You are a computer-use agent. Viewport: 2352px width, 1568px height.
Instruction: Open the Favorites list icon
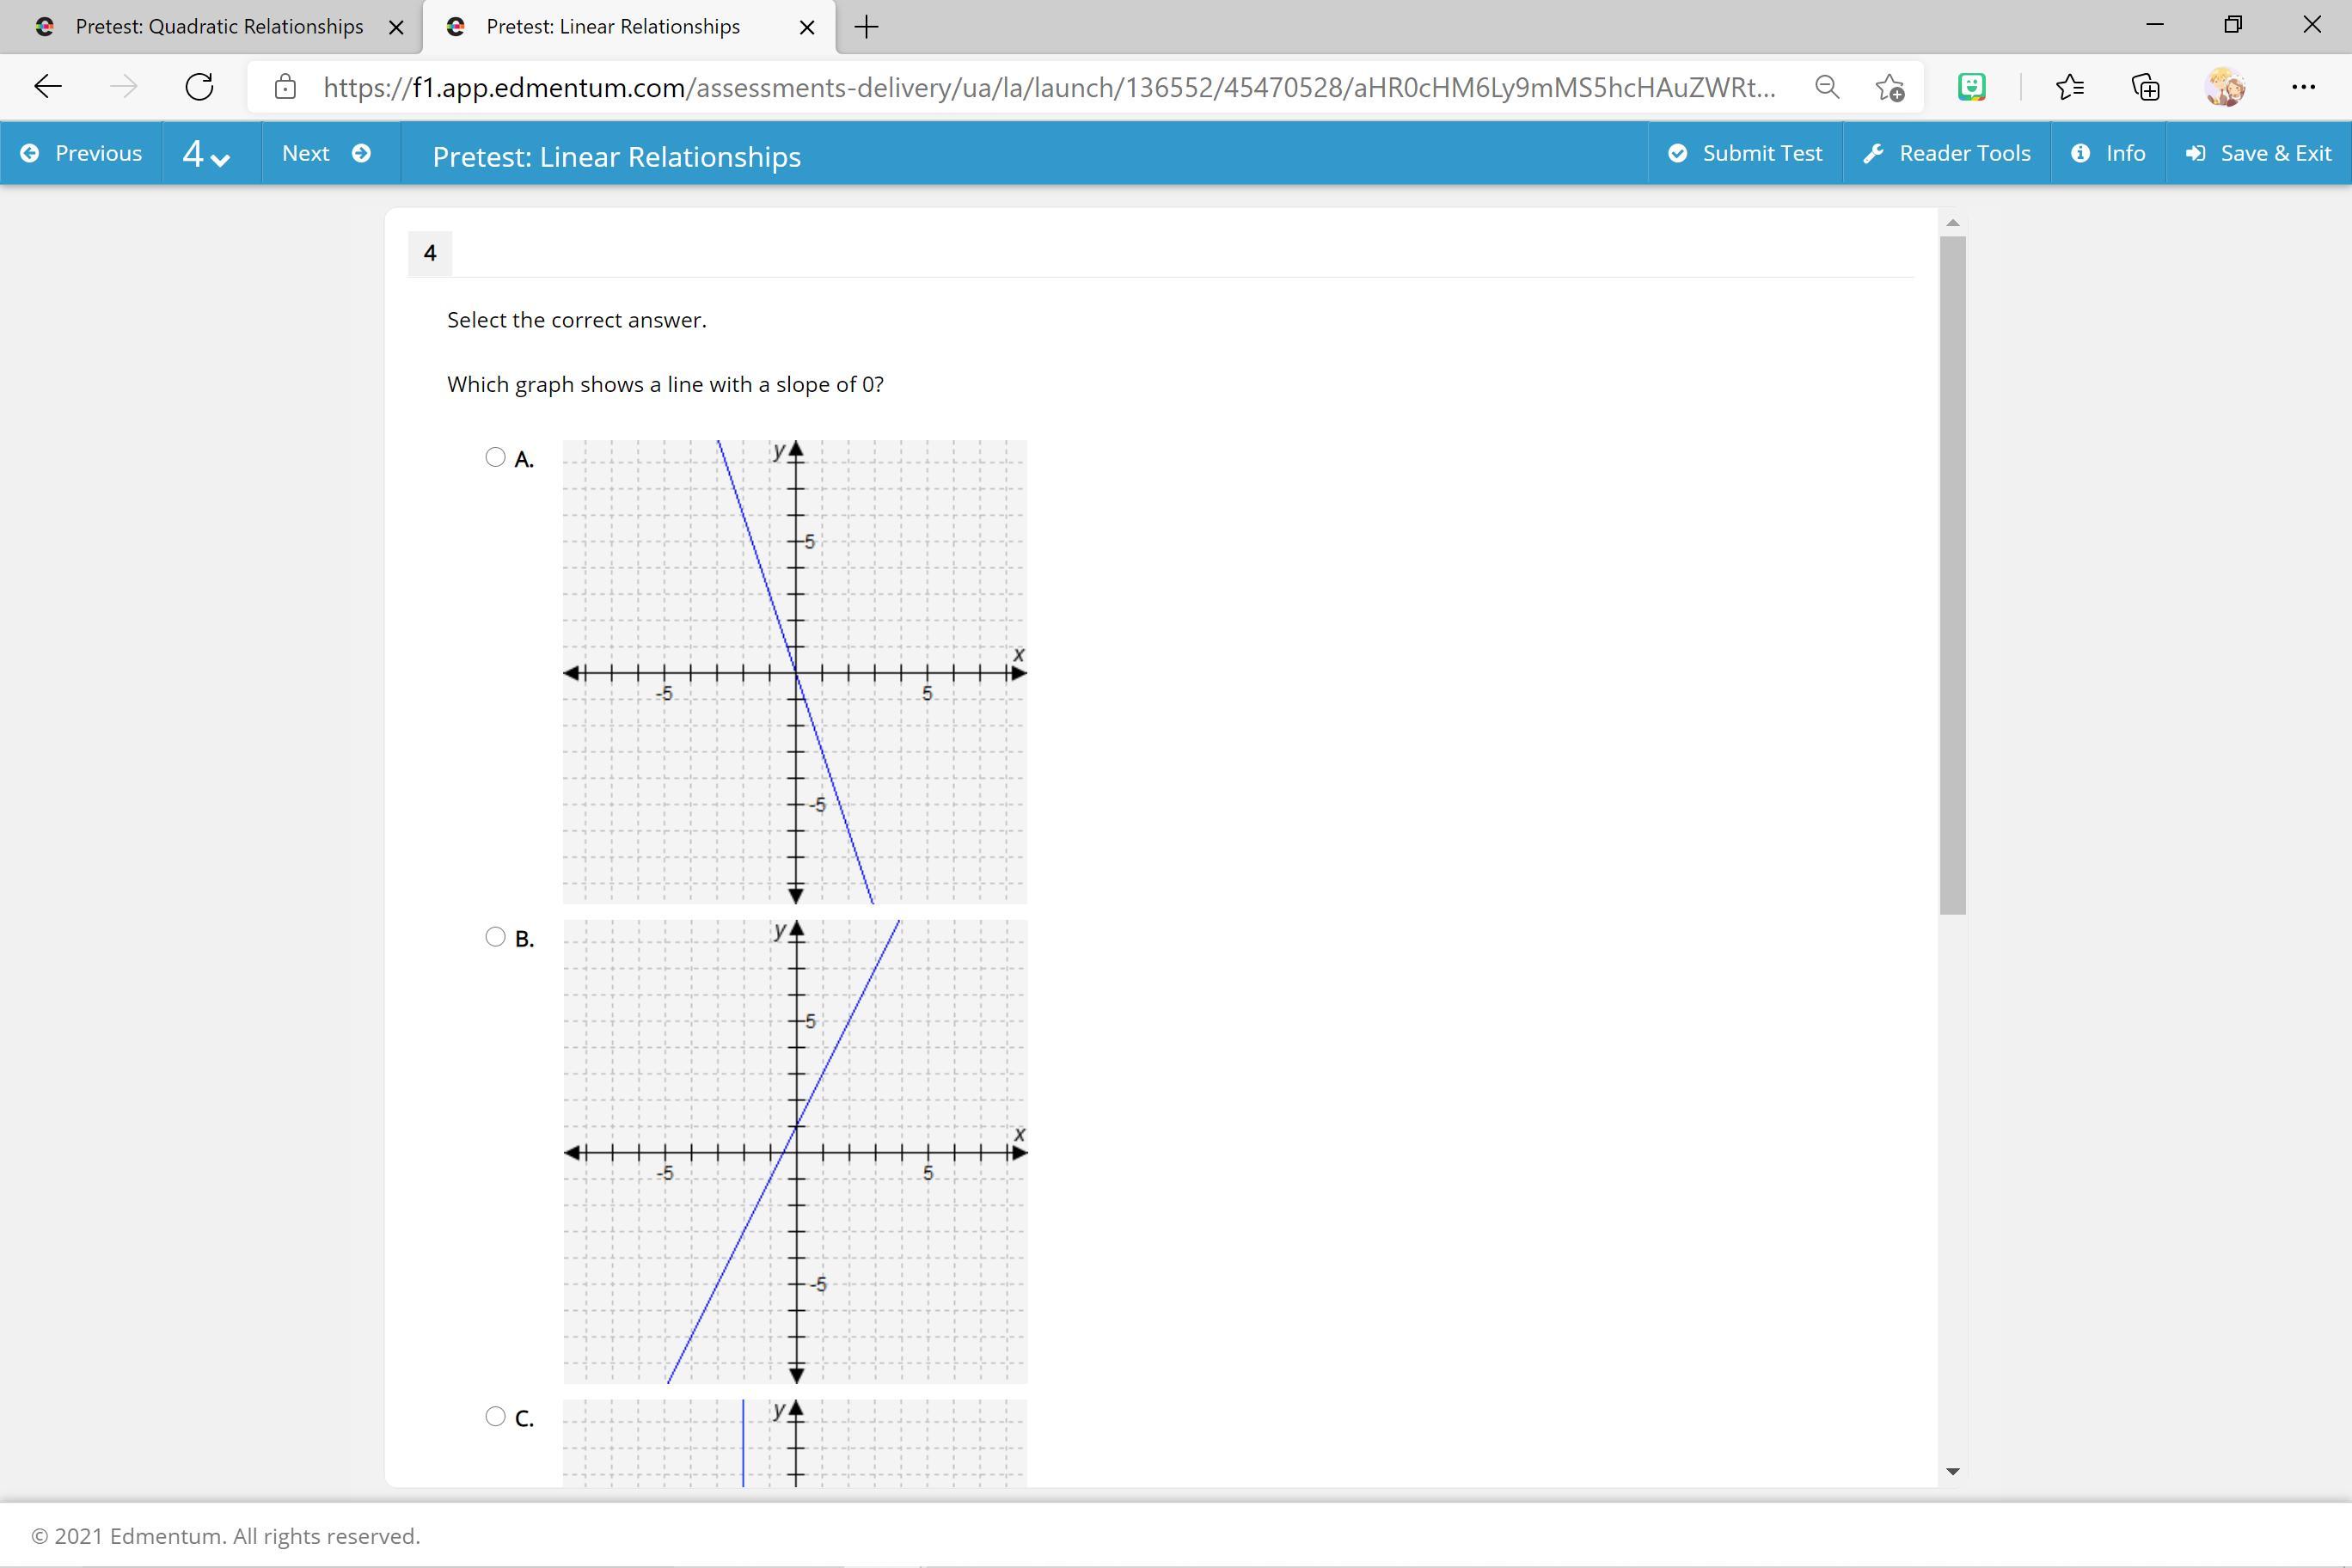2069,87
